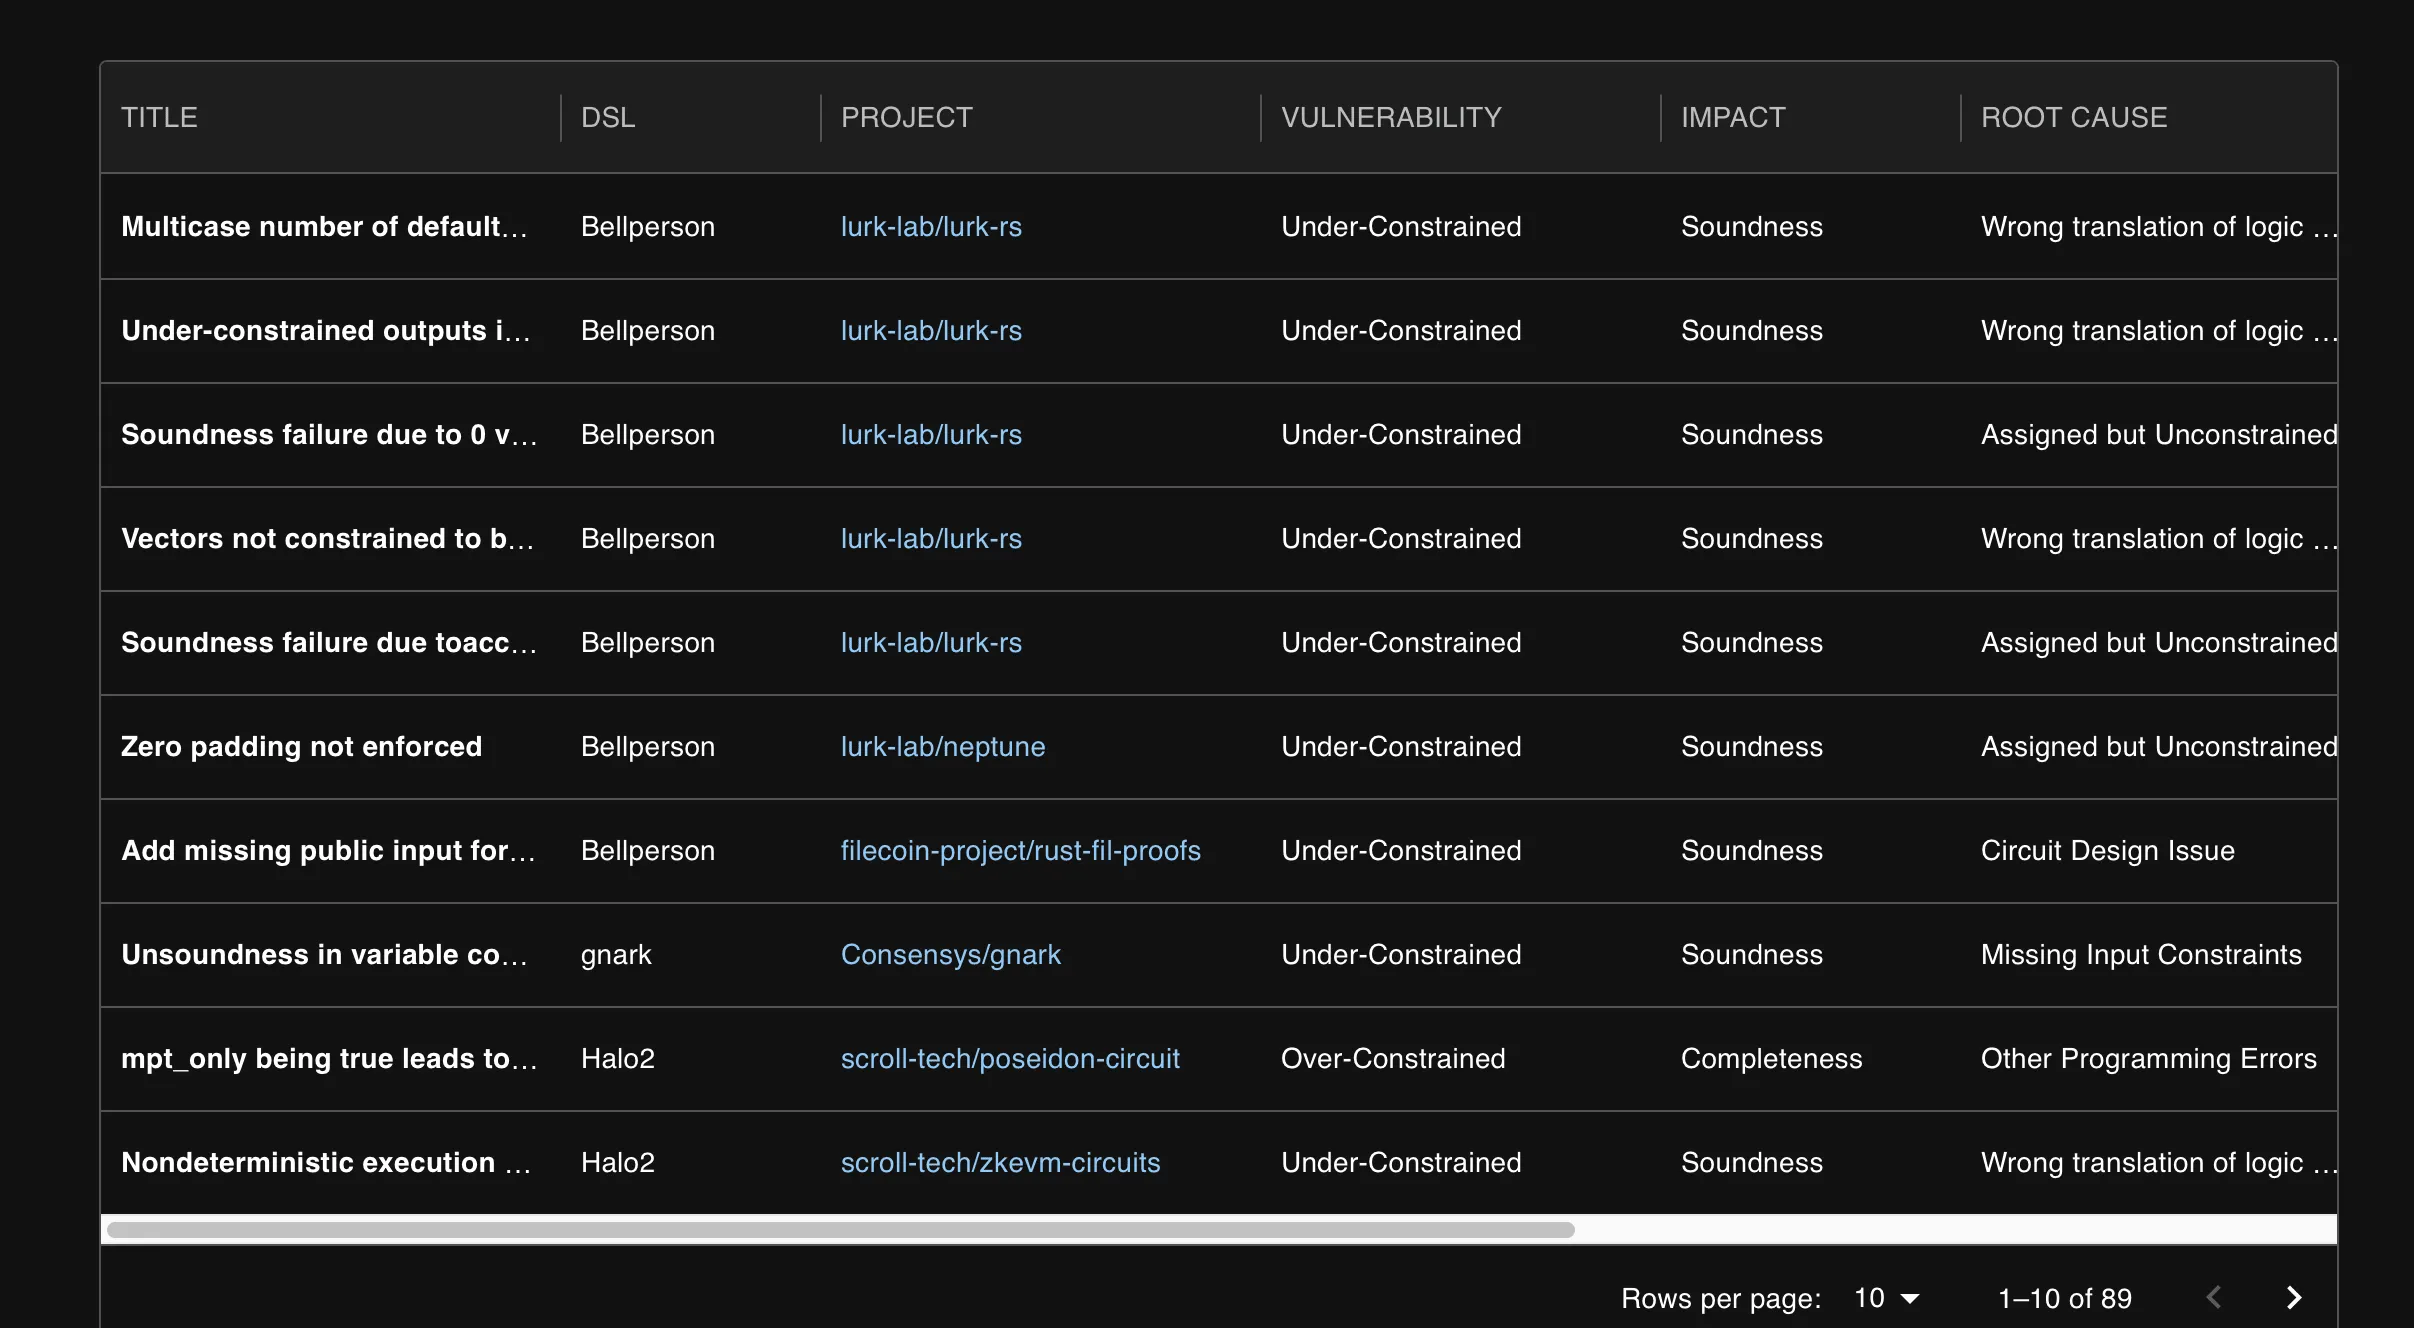Select the 'mpt_only being true leads to…' row
The image size is (2414, 1328).
pyautogui.click(x=329, y=1058)
